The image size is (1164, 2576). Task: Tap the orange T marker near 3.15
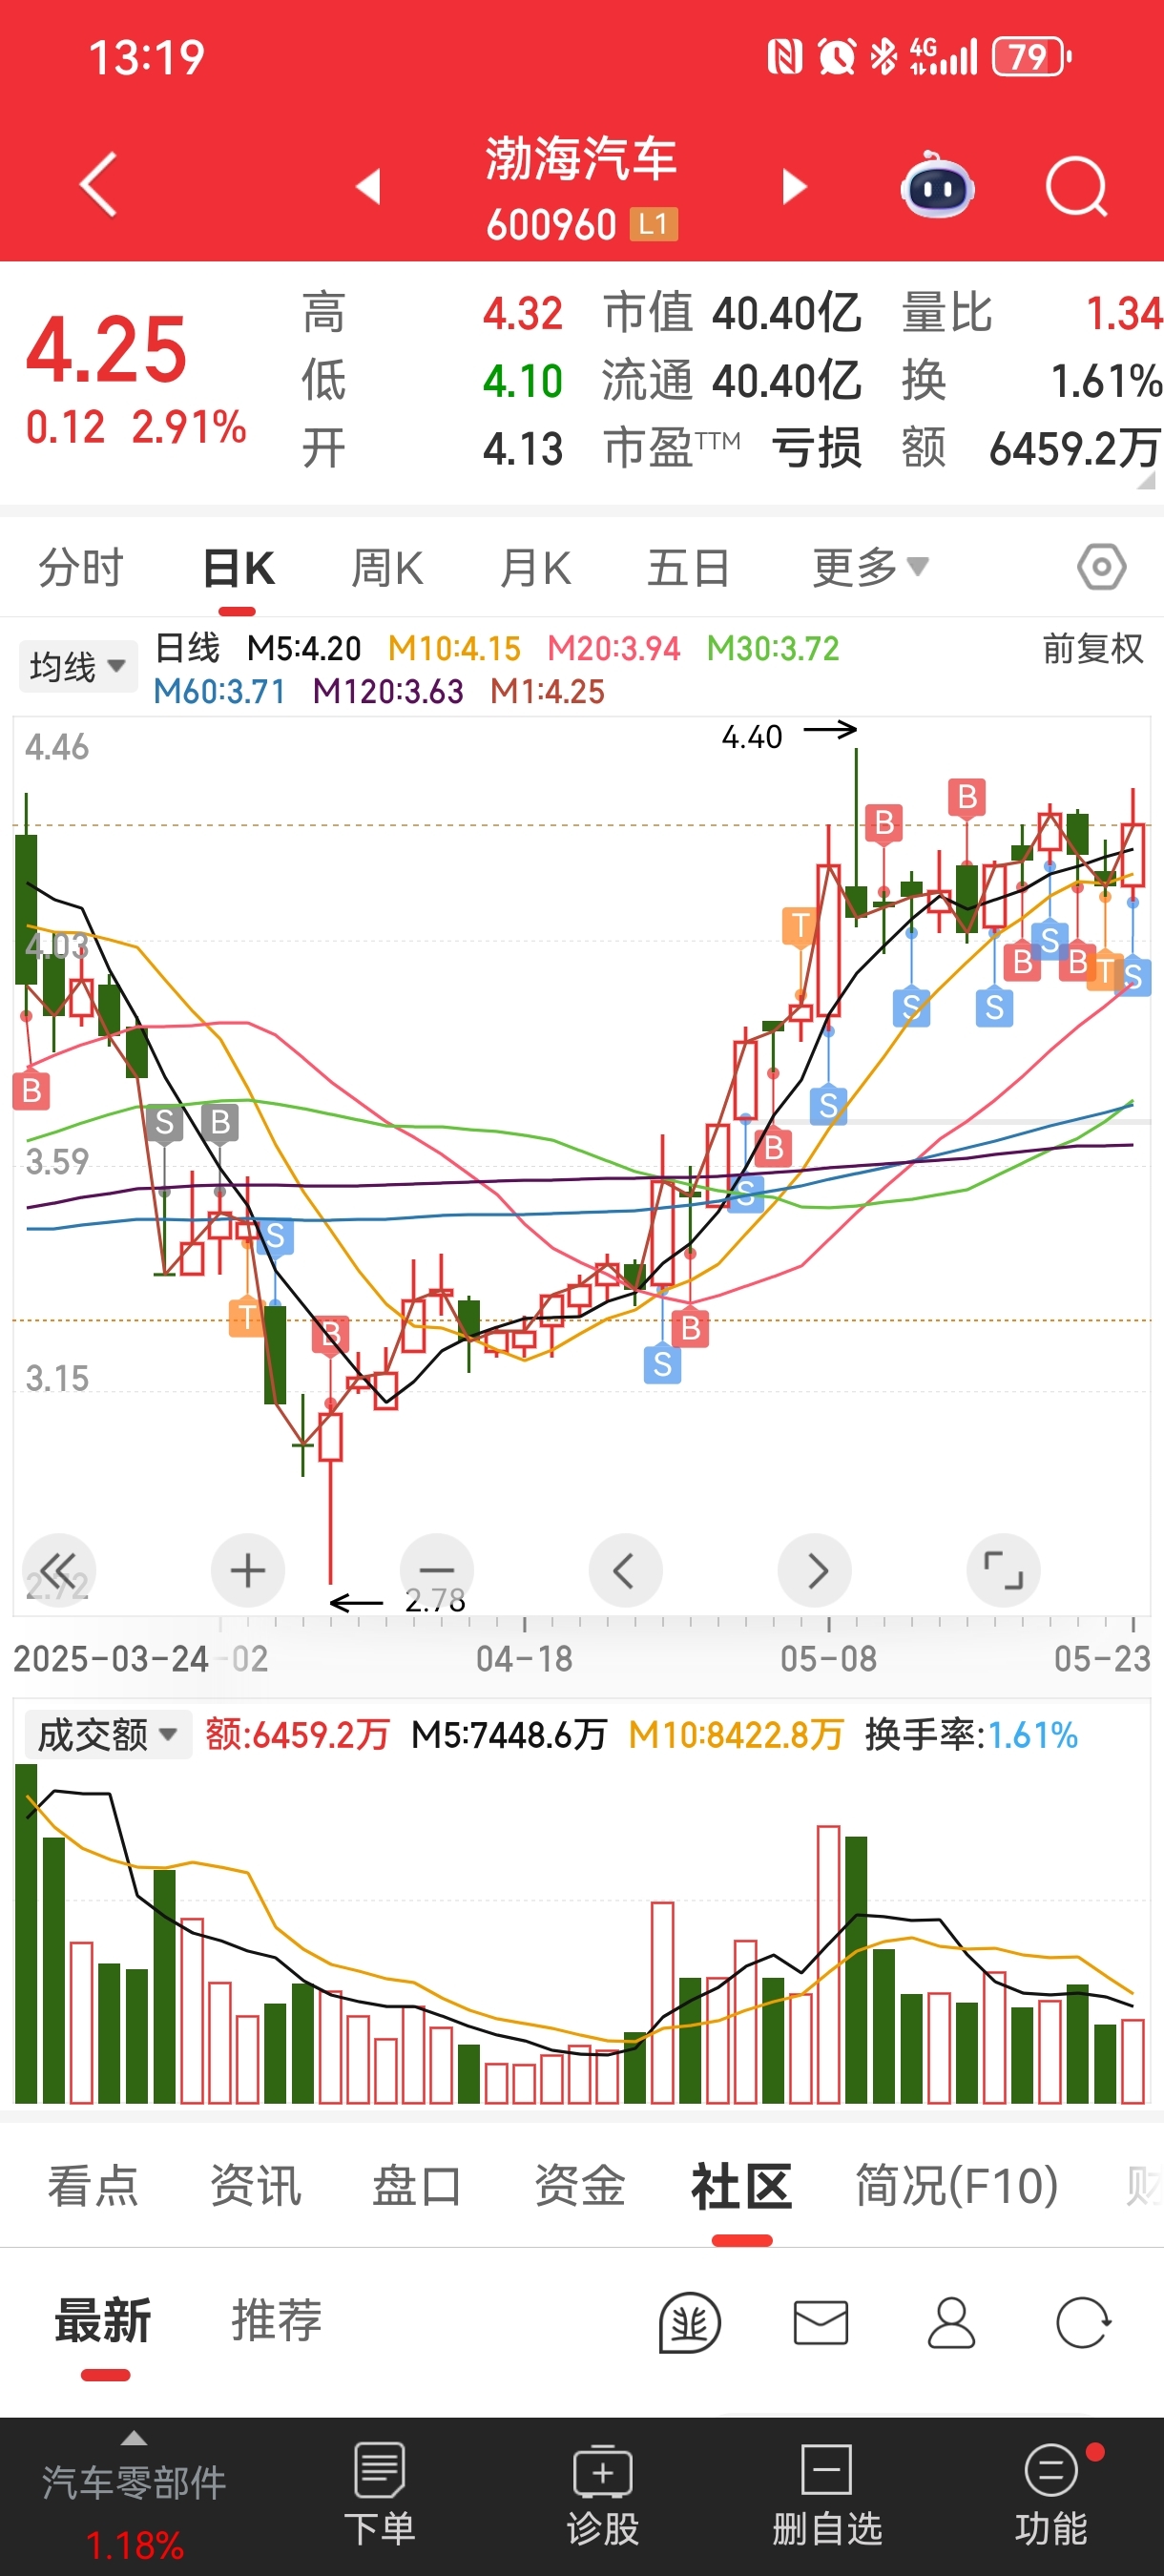point(247,1316)
